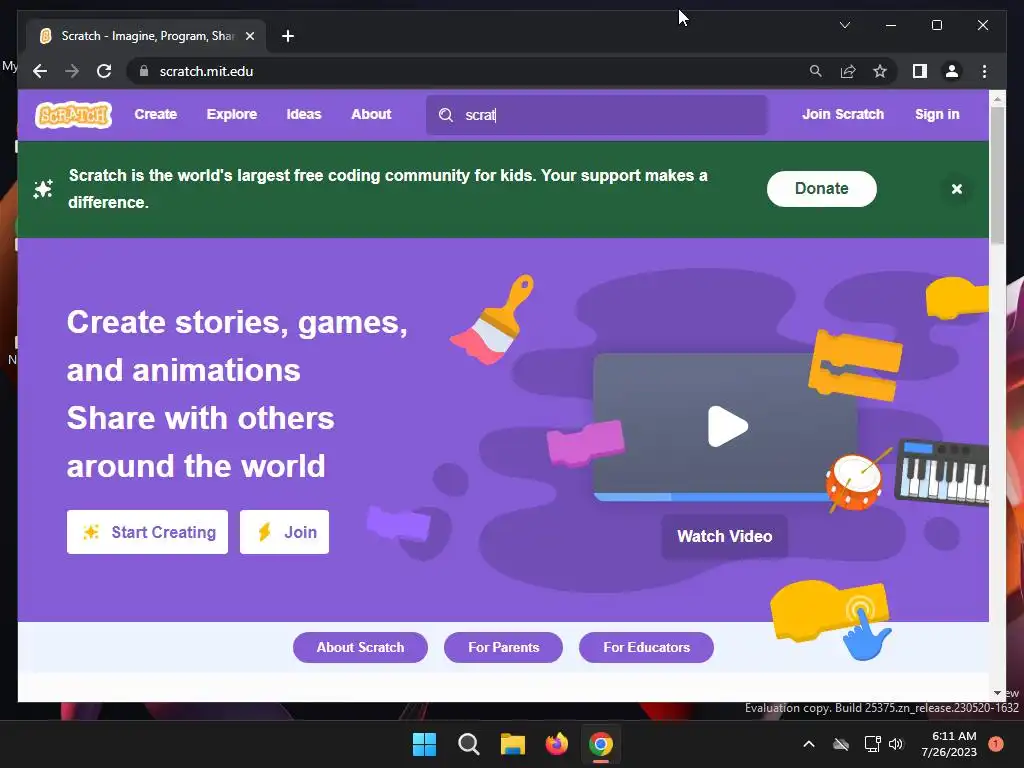The height and width of the screenshot is (768, 1024).
Task: Click the page vertical scrollbar thumb
Action: (x=997, y=175)
